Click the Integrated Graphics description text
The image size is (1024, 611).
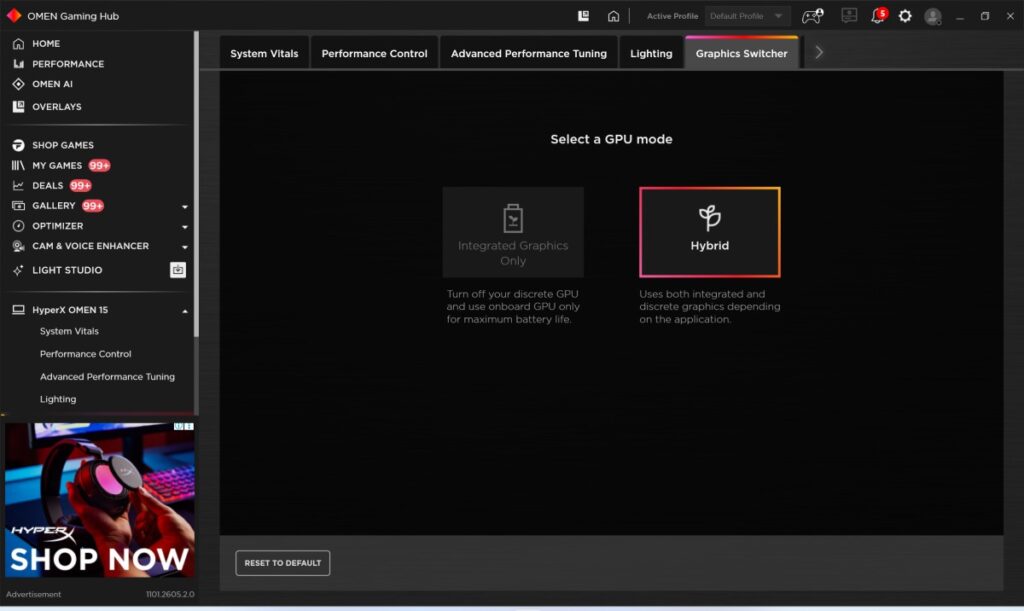[513, 307]
